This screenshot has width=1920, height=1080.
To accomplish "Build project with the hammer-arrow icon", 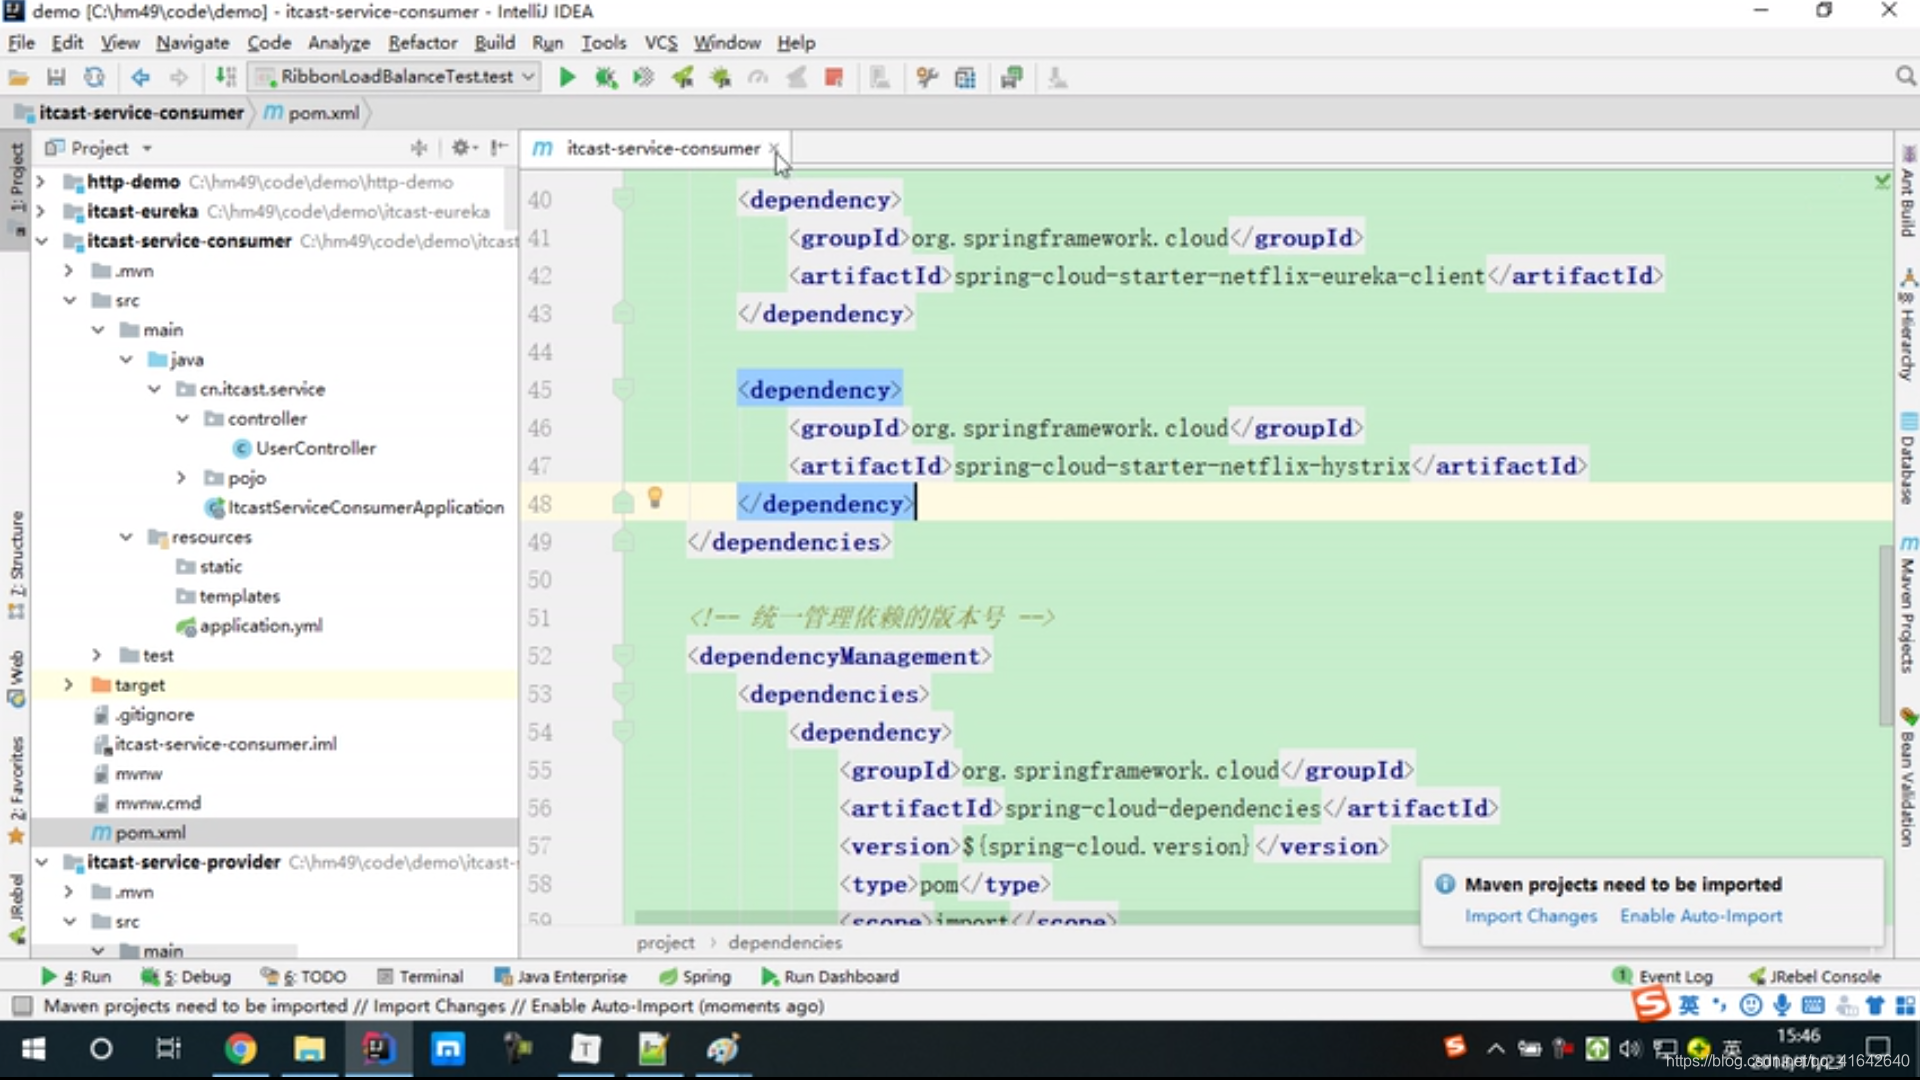I will [226, 77].
